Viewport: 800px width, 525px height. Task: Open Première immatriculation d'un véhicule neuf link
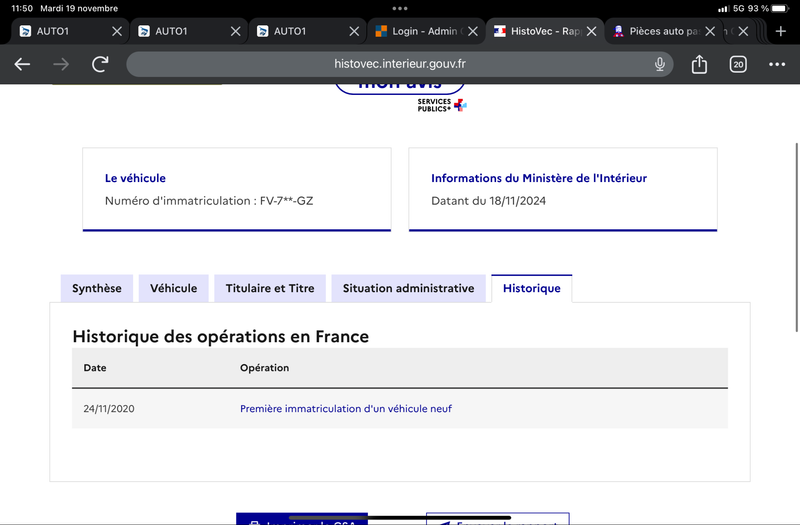[346, 409]
